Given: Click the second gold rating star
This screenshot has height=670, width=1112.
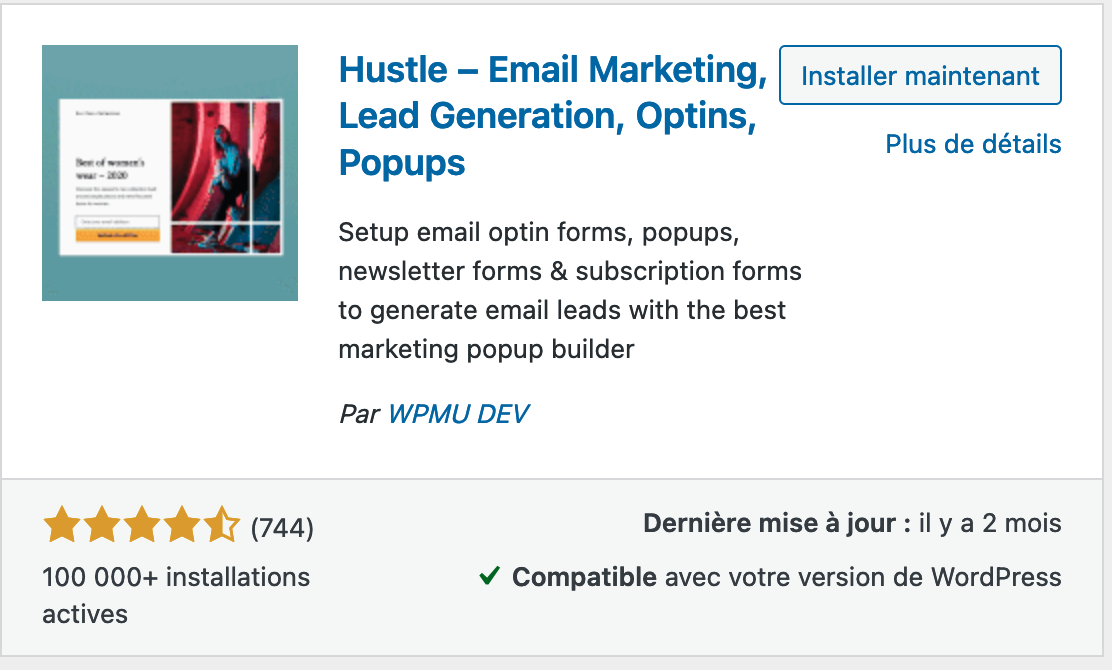Looking at the screenshot, I should pyautogui.click(x=102, y=525).
